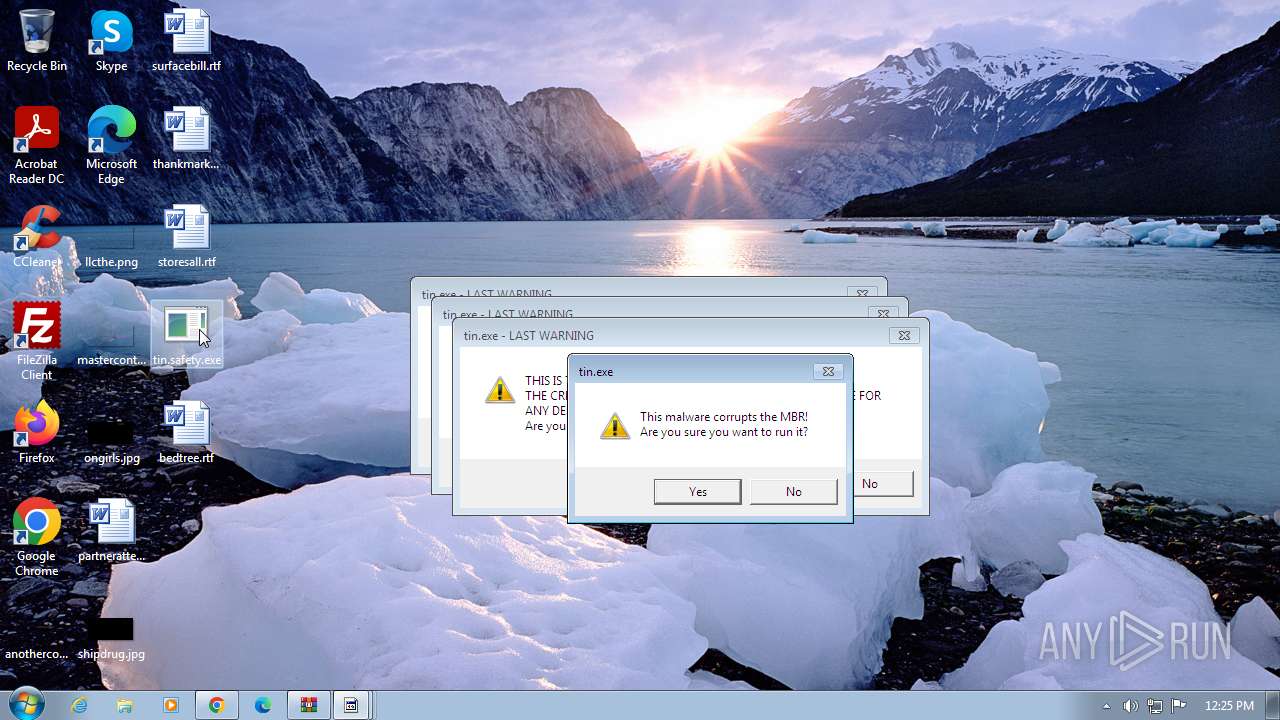1280x720 pixels.
Task: Select the partneratte document icon
Action: (x=111, y=531)
